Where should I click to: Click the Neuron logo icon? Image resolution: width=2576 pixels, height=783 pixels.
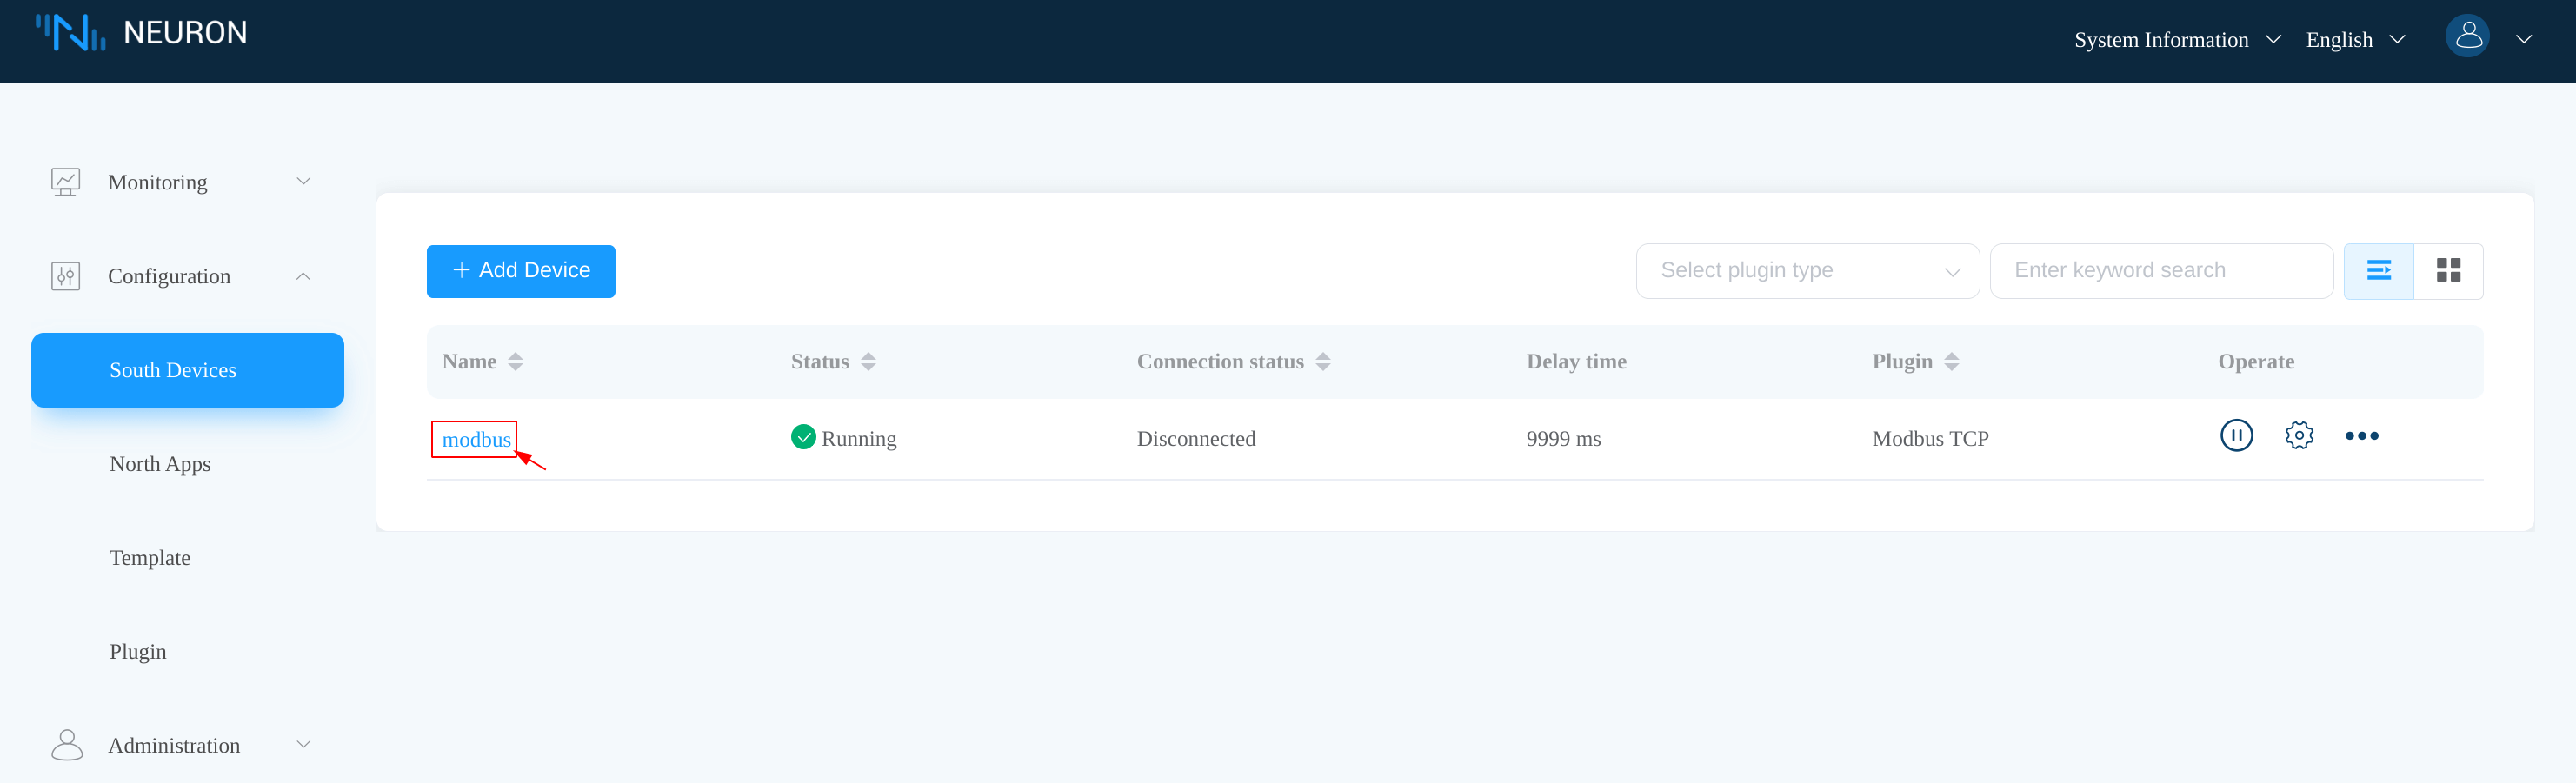tap(70, 32)
